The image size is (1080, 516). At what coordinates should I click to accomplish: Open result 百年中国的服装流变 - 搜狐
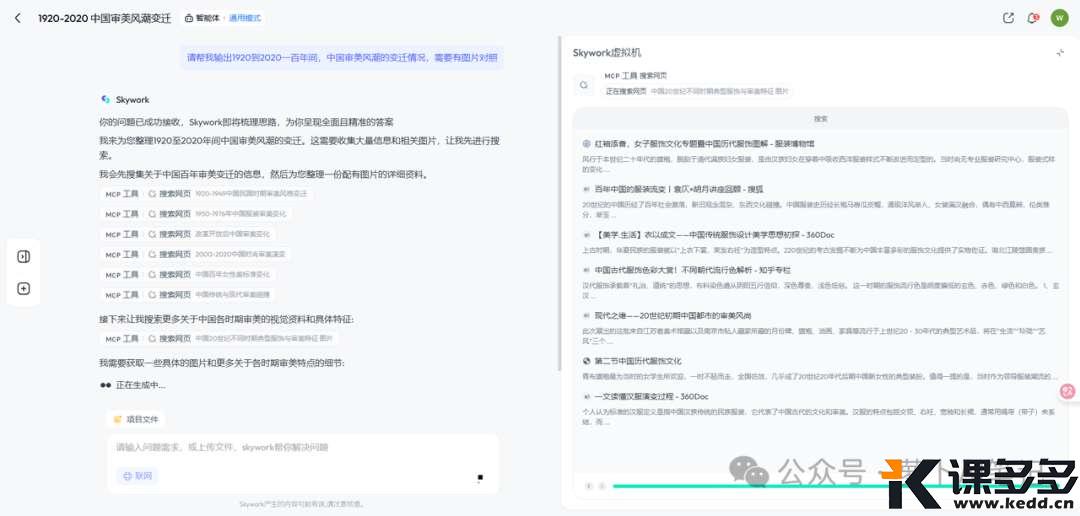(678, 189)
